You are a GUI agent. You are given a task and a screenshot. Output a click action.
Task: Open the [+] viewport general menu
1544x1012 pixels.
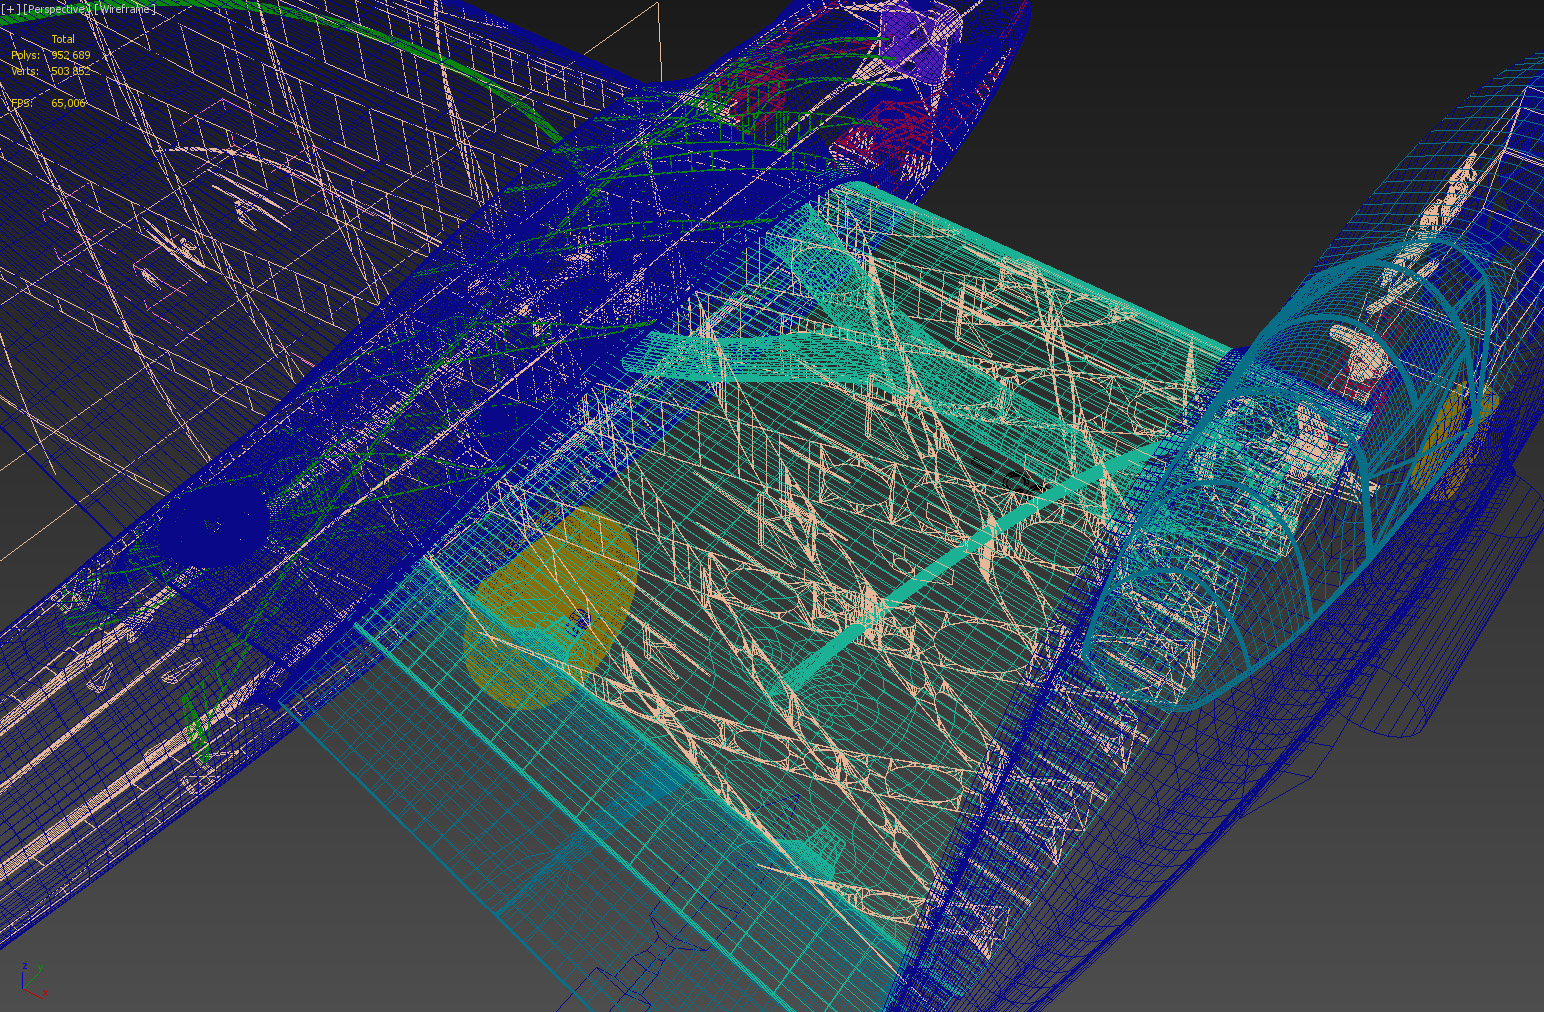(10, 9)
